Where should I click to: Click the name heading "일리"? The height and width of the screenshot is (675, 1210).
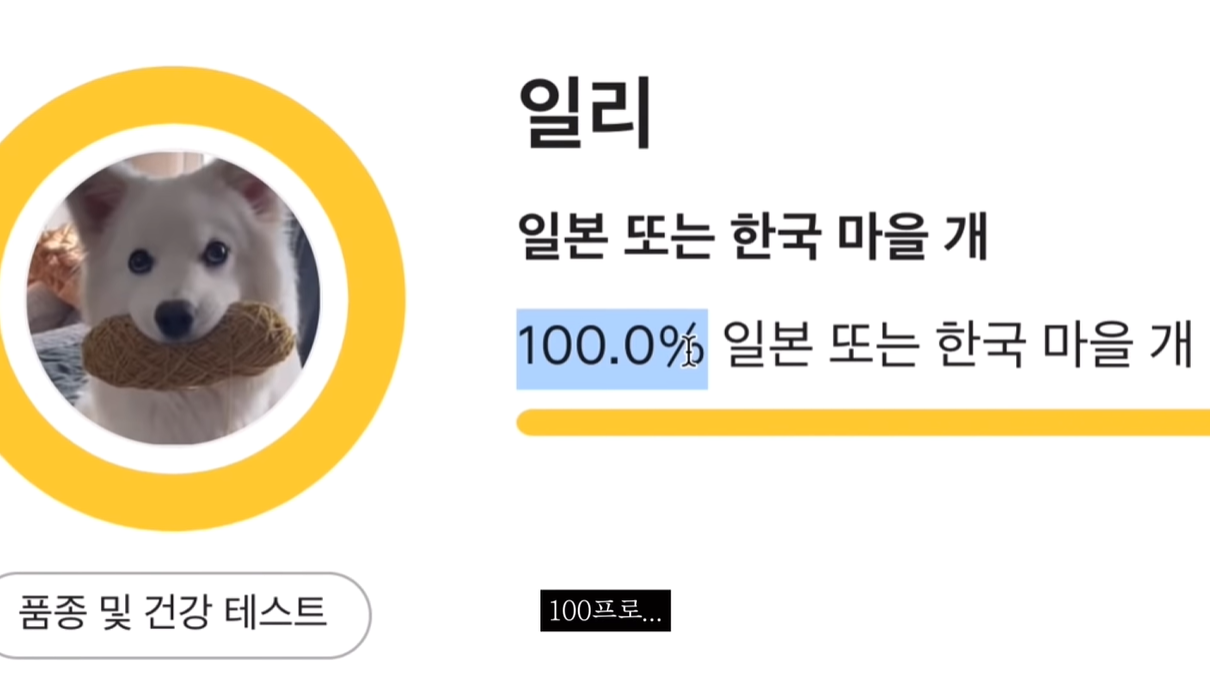585,112
